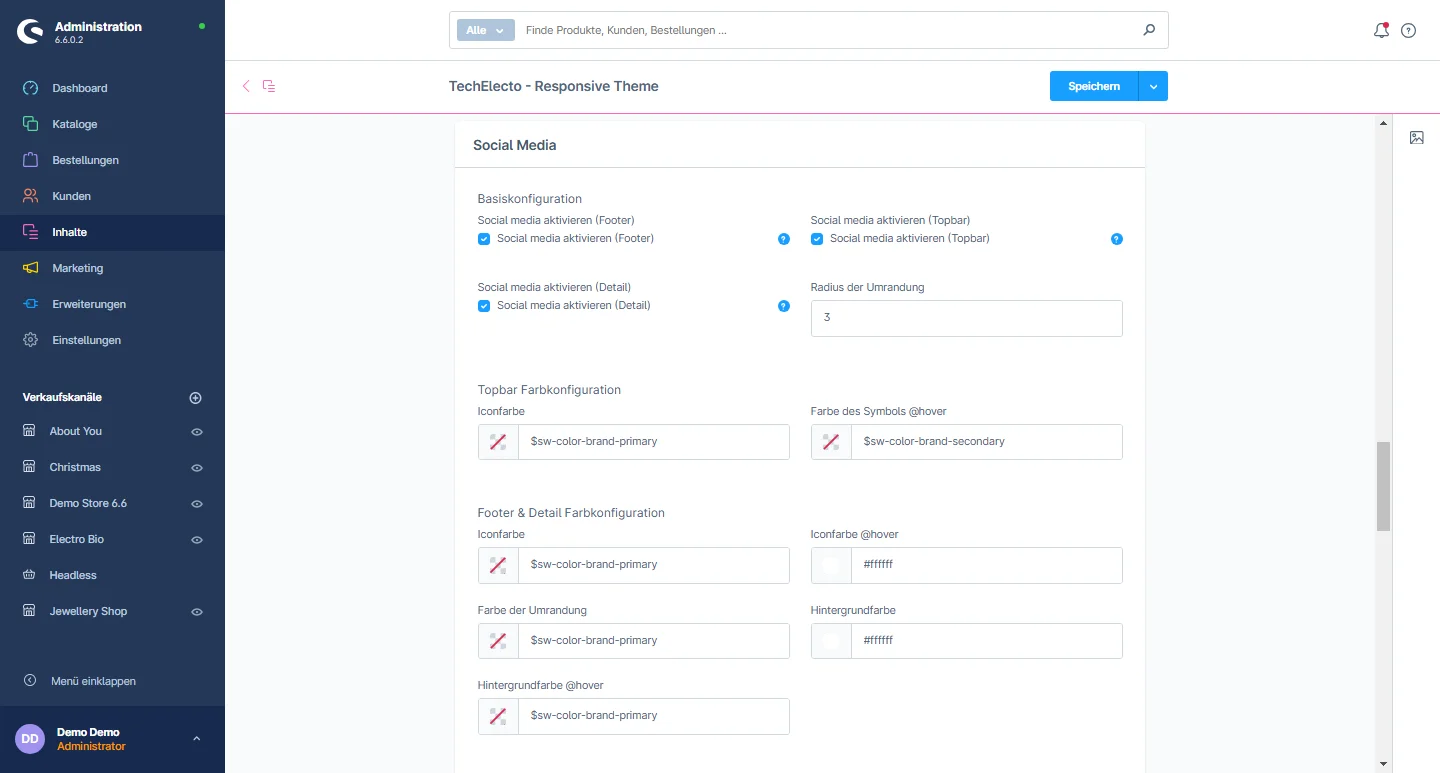
Task: Expand the Speichern button dropdown arrow
Action: tap(1153, 87)
